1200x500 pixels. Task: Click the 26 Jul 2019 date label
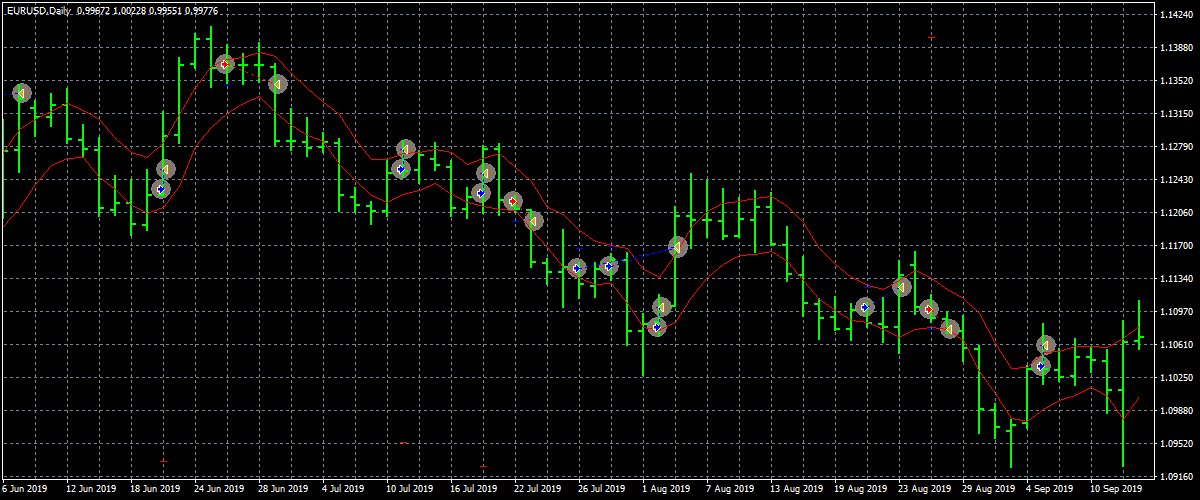[602, 490]
